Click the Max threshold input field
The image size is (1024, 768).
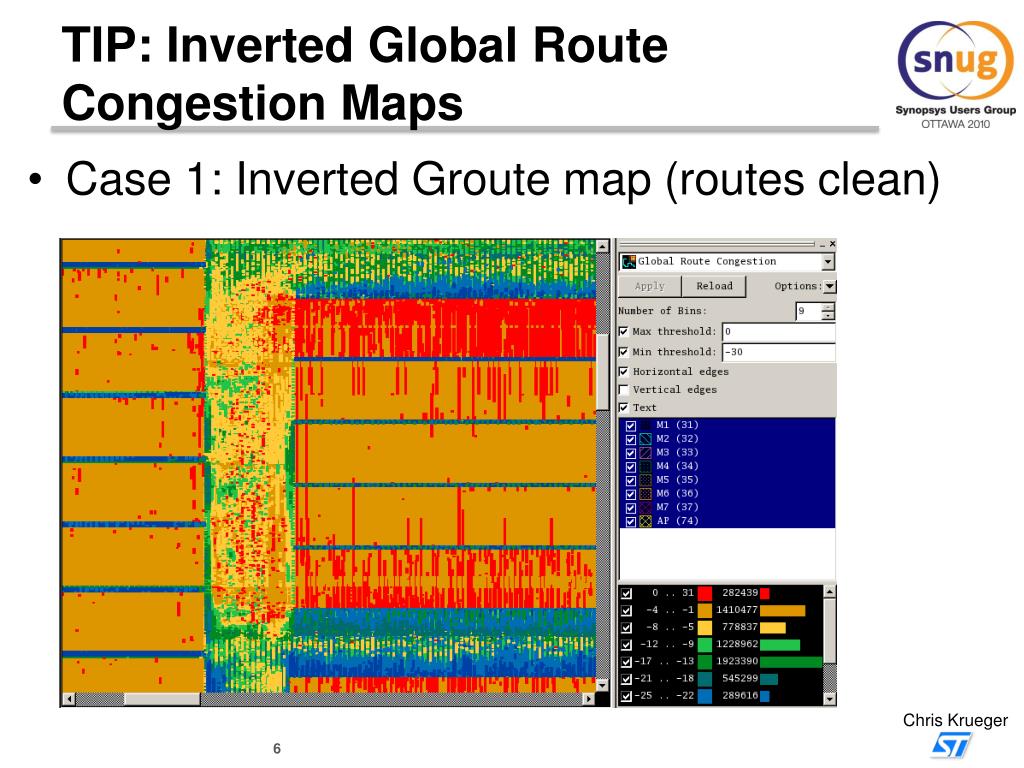coord(778,331)
